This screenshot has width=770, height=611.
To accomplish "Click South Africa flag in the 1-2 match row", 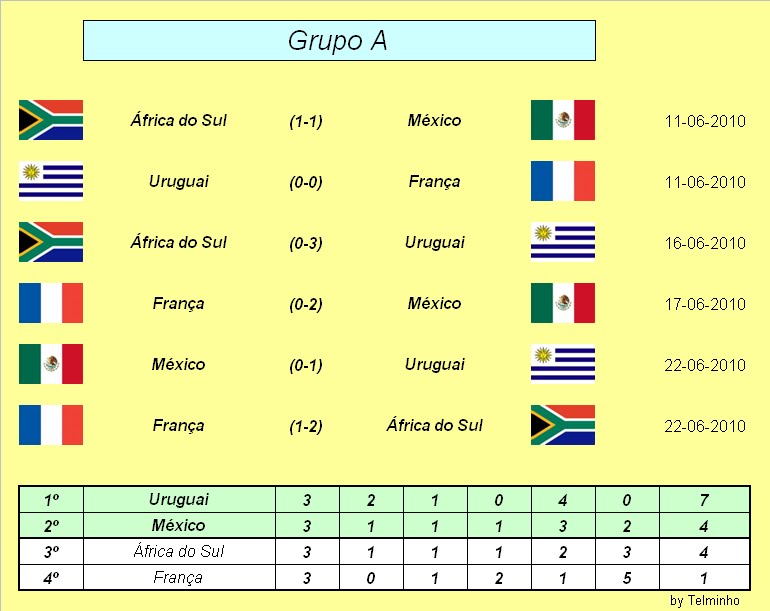I will (x=562, y=425).
